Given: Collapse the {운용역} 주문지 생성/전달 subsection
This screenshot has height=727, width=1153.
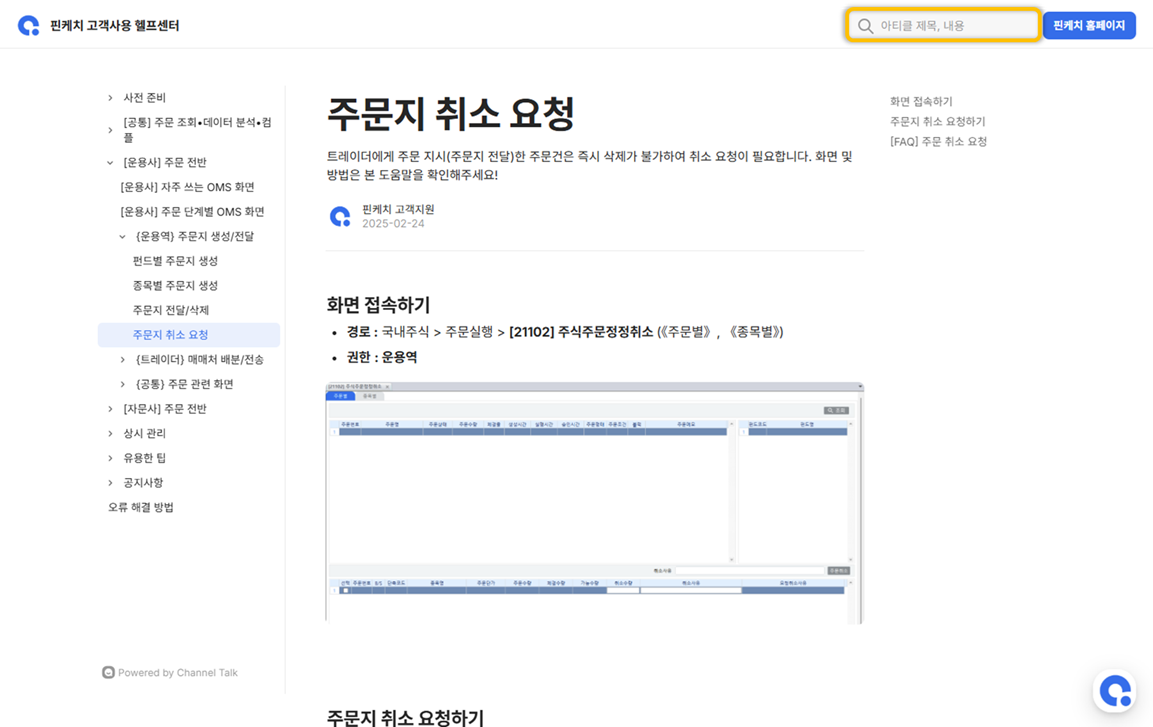Looking at the screenshot, I should click(x=123, y=237).
